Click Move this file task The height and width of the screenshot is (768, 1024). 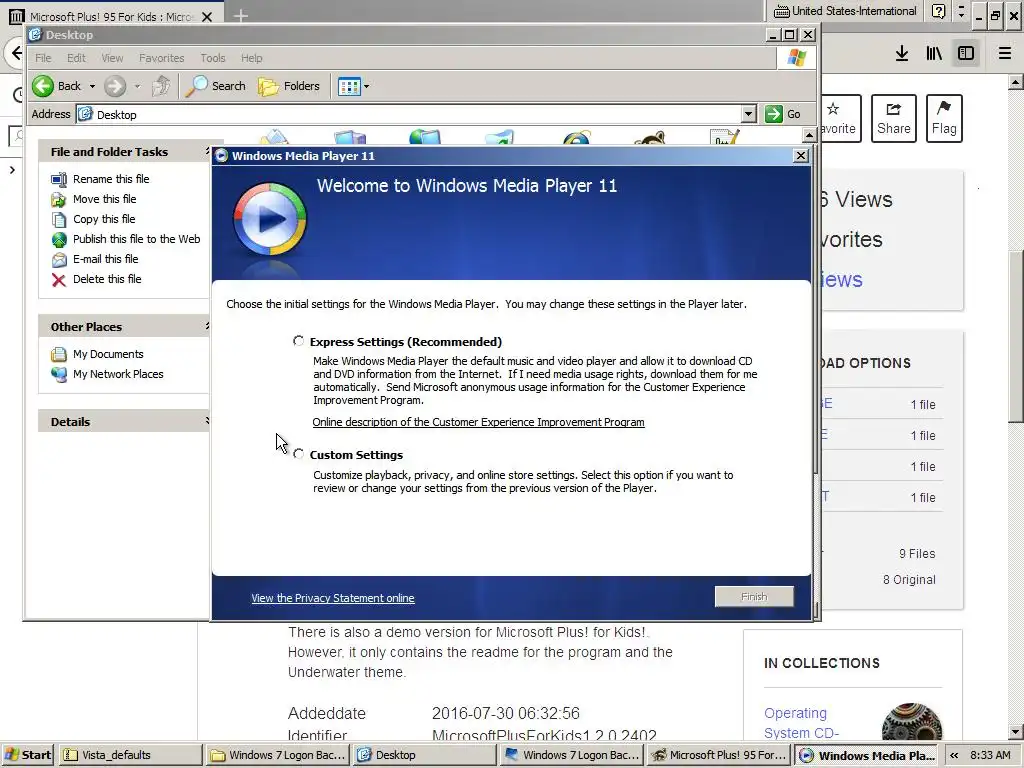(104, 199)
